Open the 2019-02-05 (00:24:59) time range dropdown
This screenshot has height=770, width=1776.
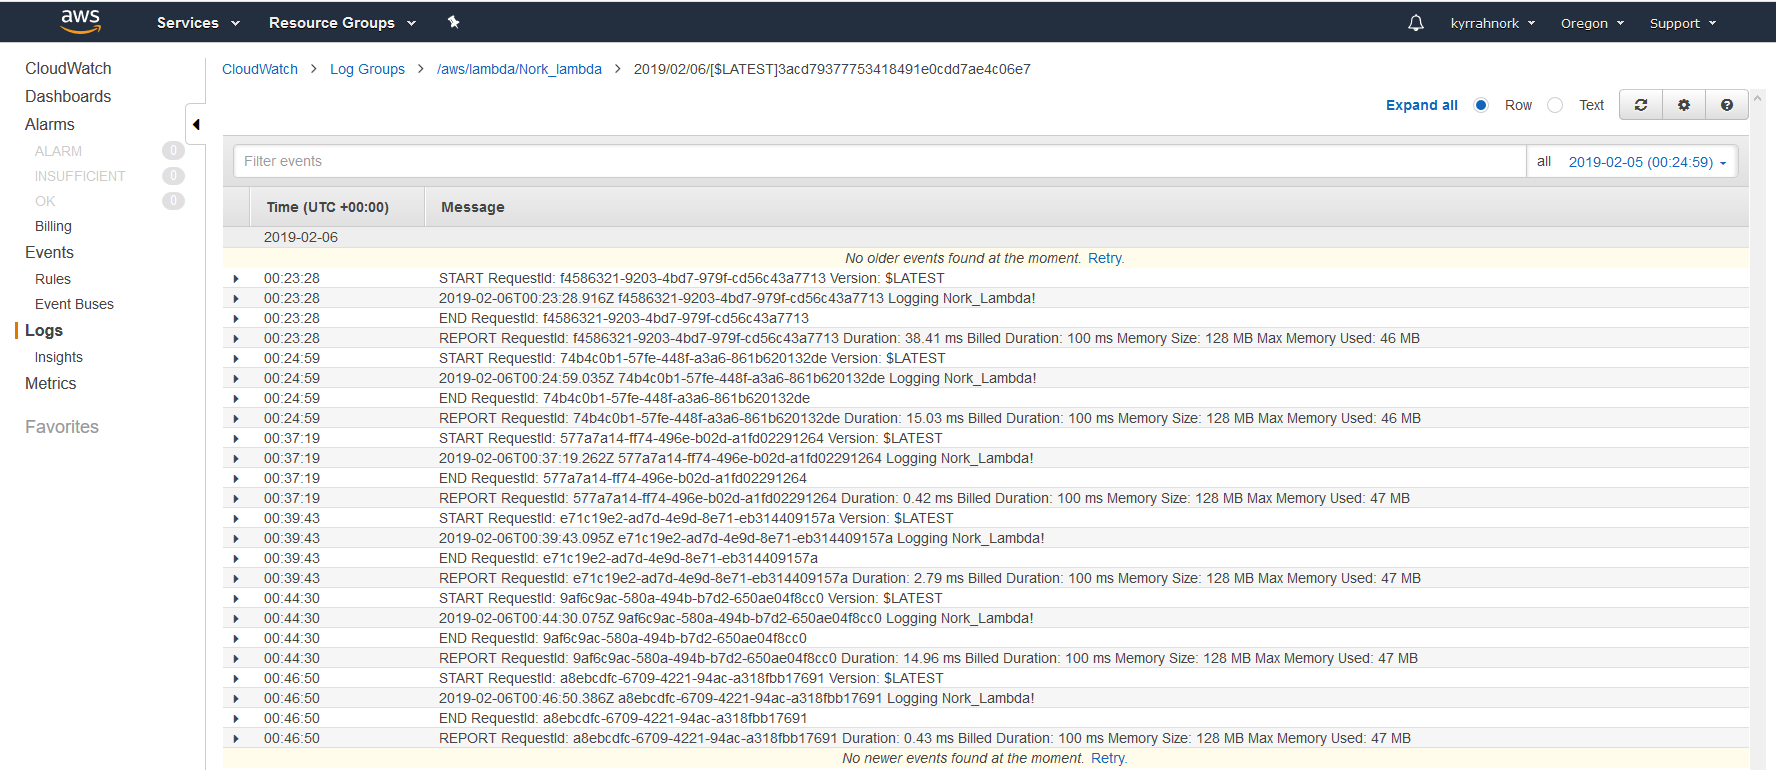1647,162
